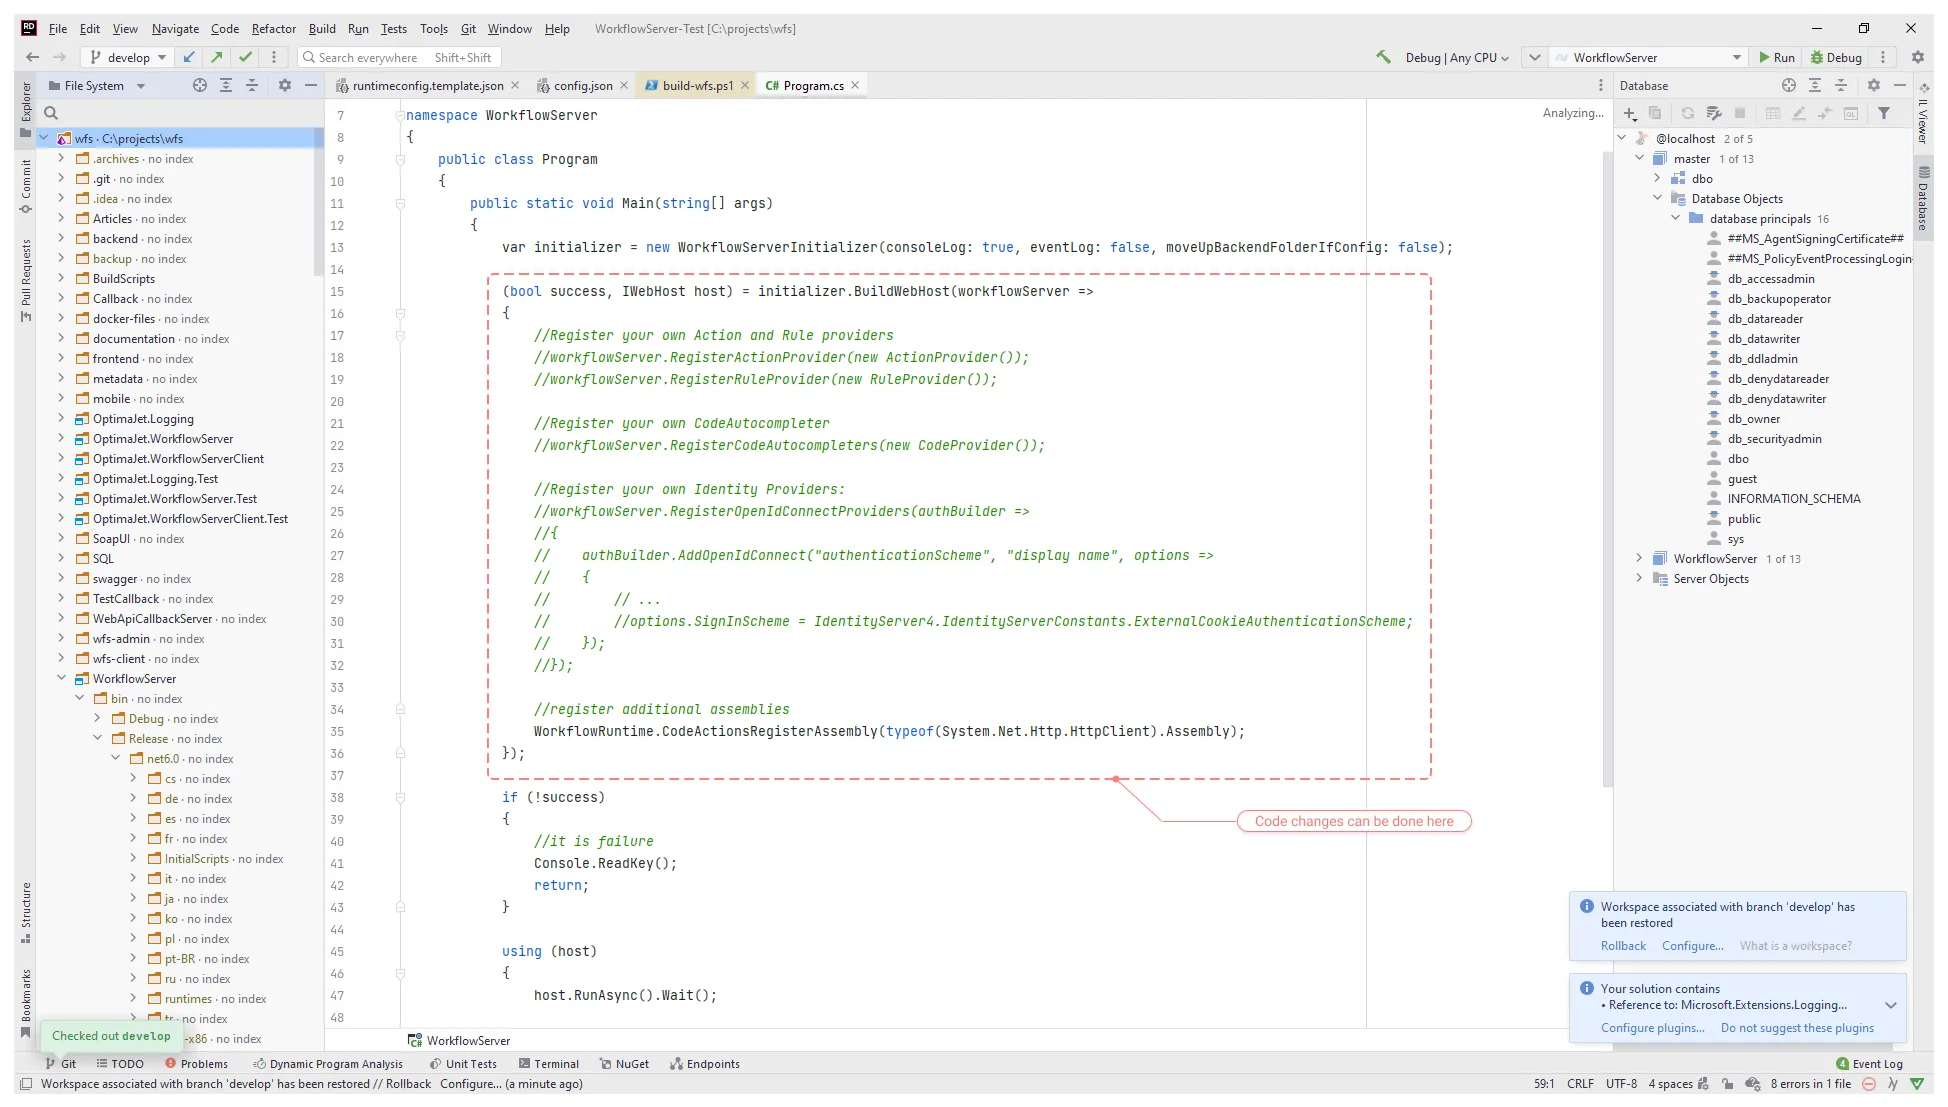Click the Rollback link in notification
The height and width of the screenshot is (1107, 1948).
(x=1623, y=946)
